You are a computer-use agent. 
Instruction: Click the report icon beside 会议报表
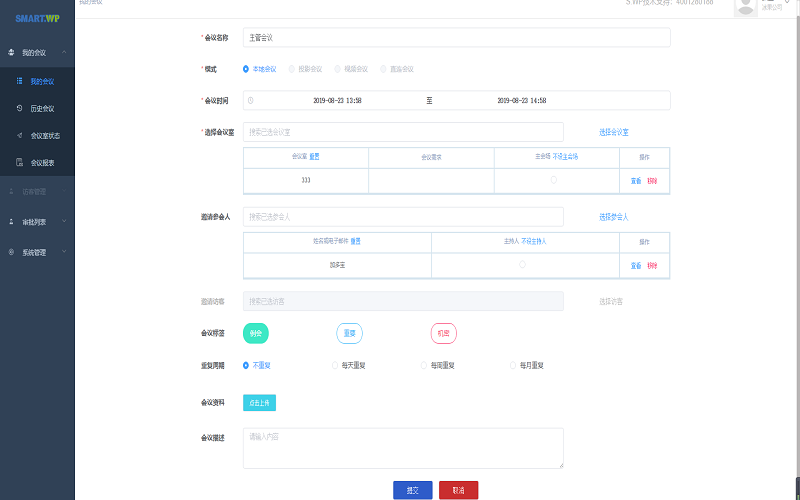[19, 162]
